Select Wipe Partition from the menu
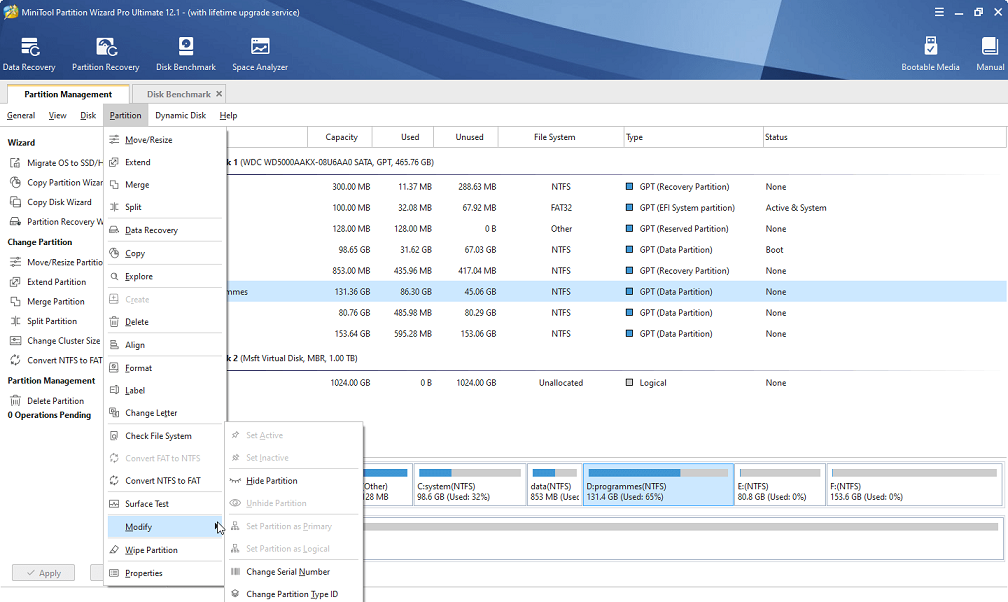1008x602 pixels. click(x=165, y=550)
